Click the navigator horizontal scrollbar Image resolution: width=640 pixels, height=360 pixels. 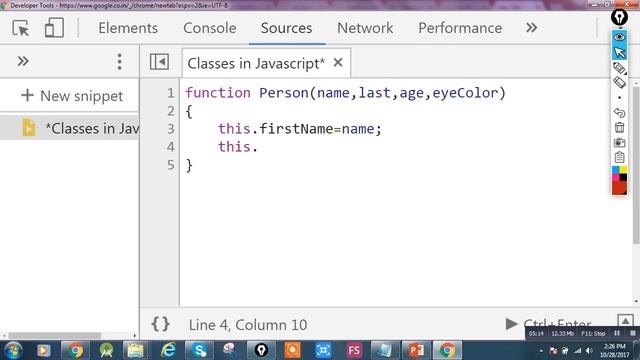pyautogui.click(x=55, y=336)
